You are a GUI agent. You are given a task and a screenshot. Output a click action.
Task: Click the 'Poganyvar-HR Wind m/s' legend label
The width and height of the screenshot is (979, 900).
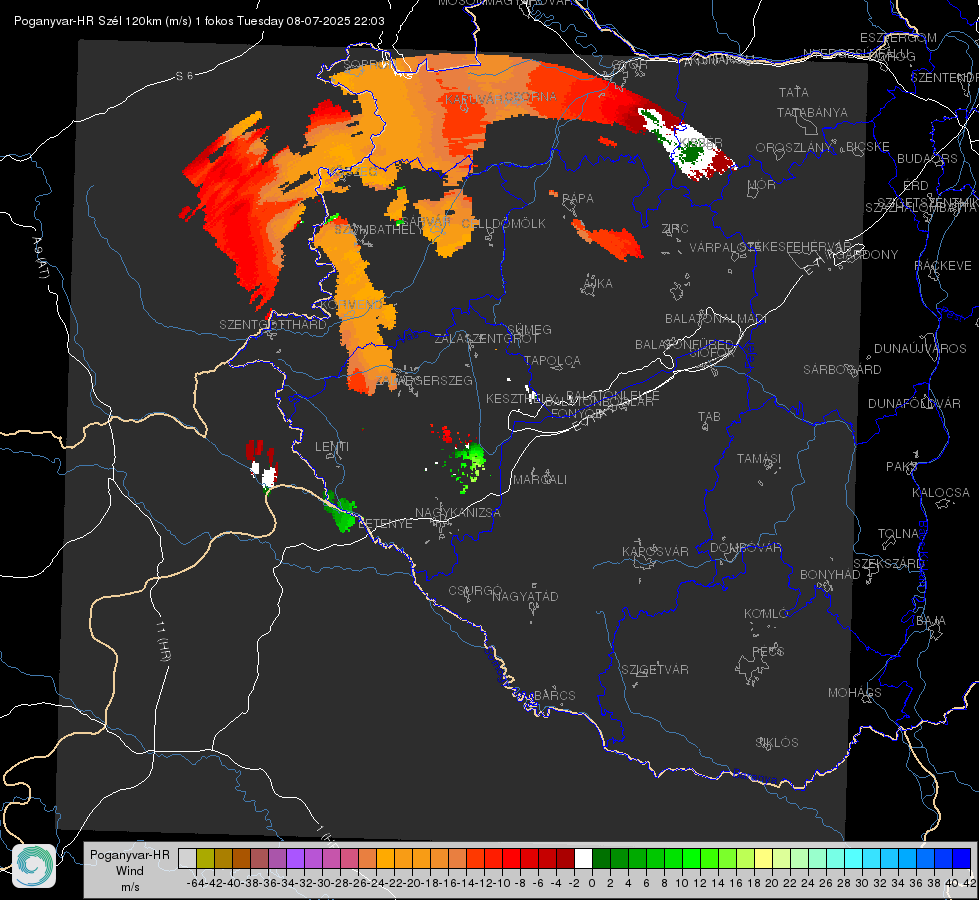130,871
